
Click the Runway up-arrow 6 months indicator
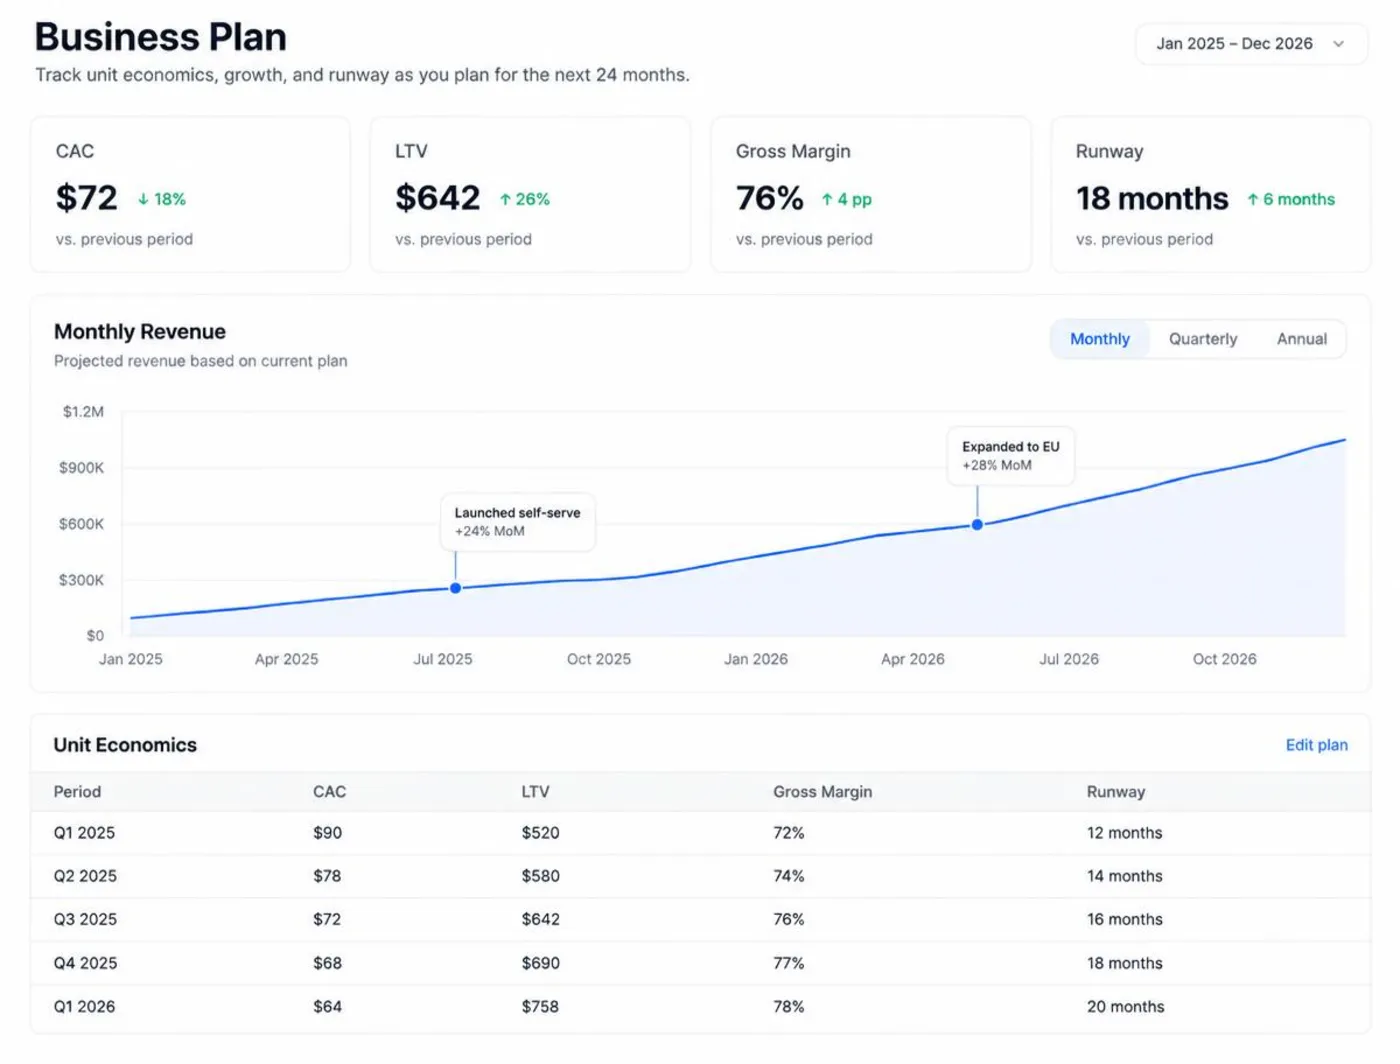click(1291, 199)
